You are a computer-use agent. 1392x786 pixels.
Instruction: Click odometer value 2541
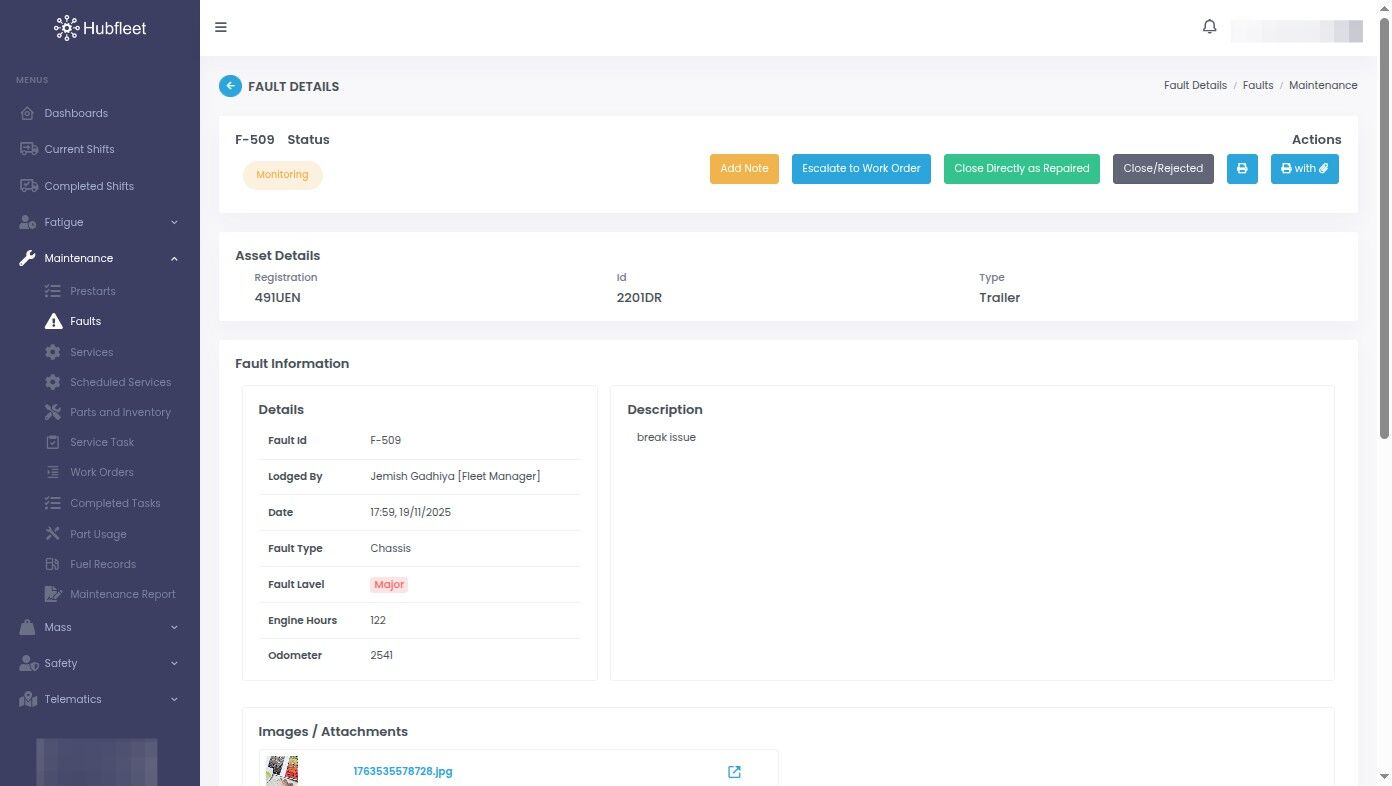[381, 655]
